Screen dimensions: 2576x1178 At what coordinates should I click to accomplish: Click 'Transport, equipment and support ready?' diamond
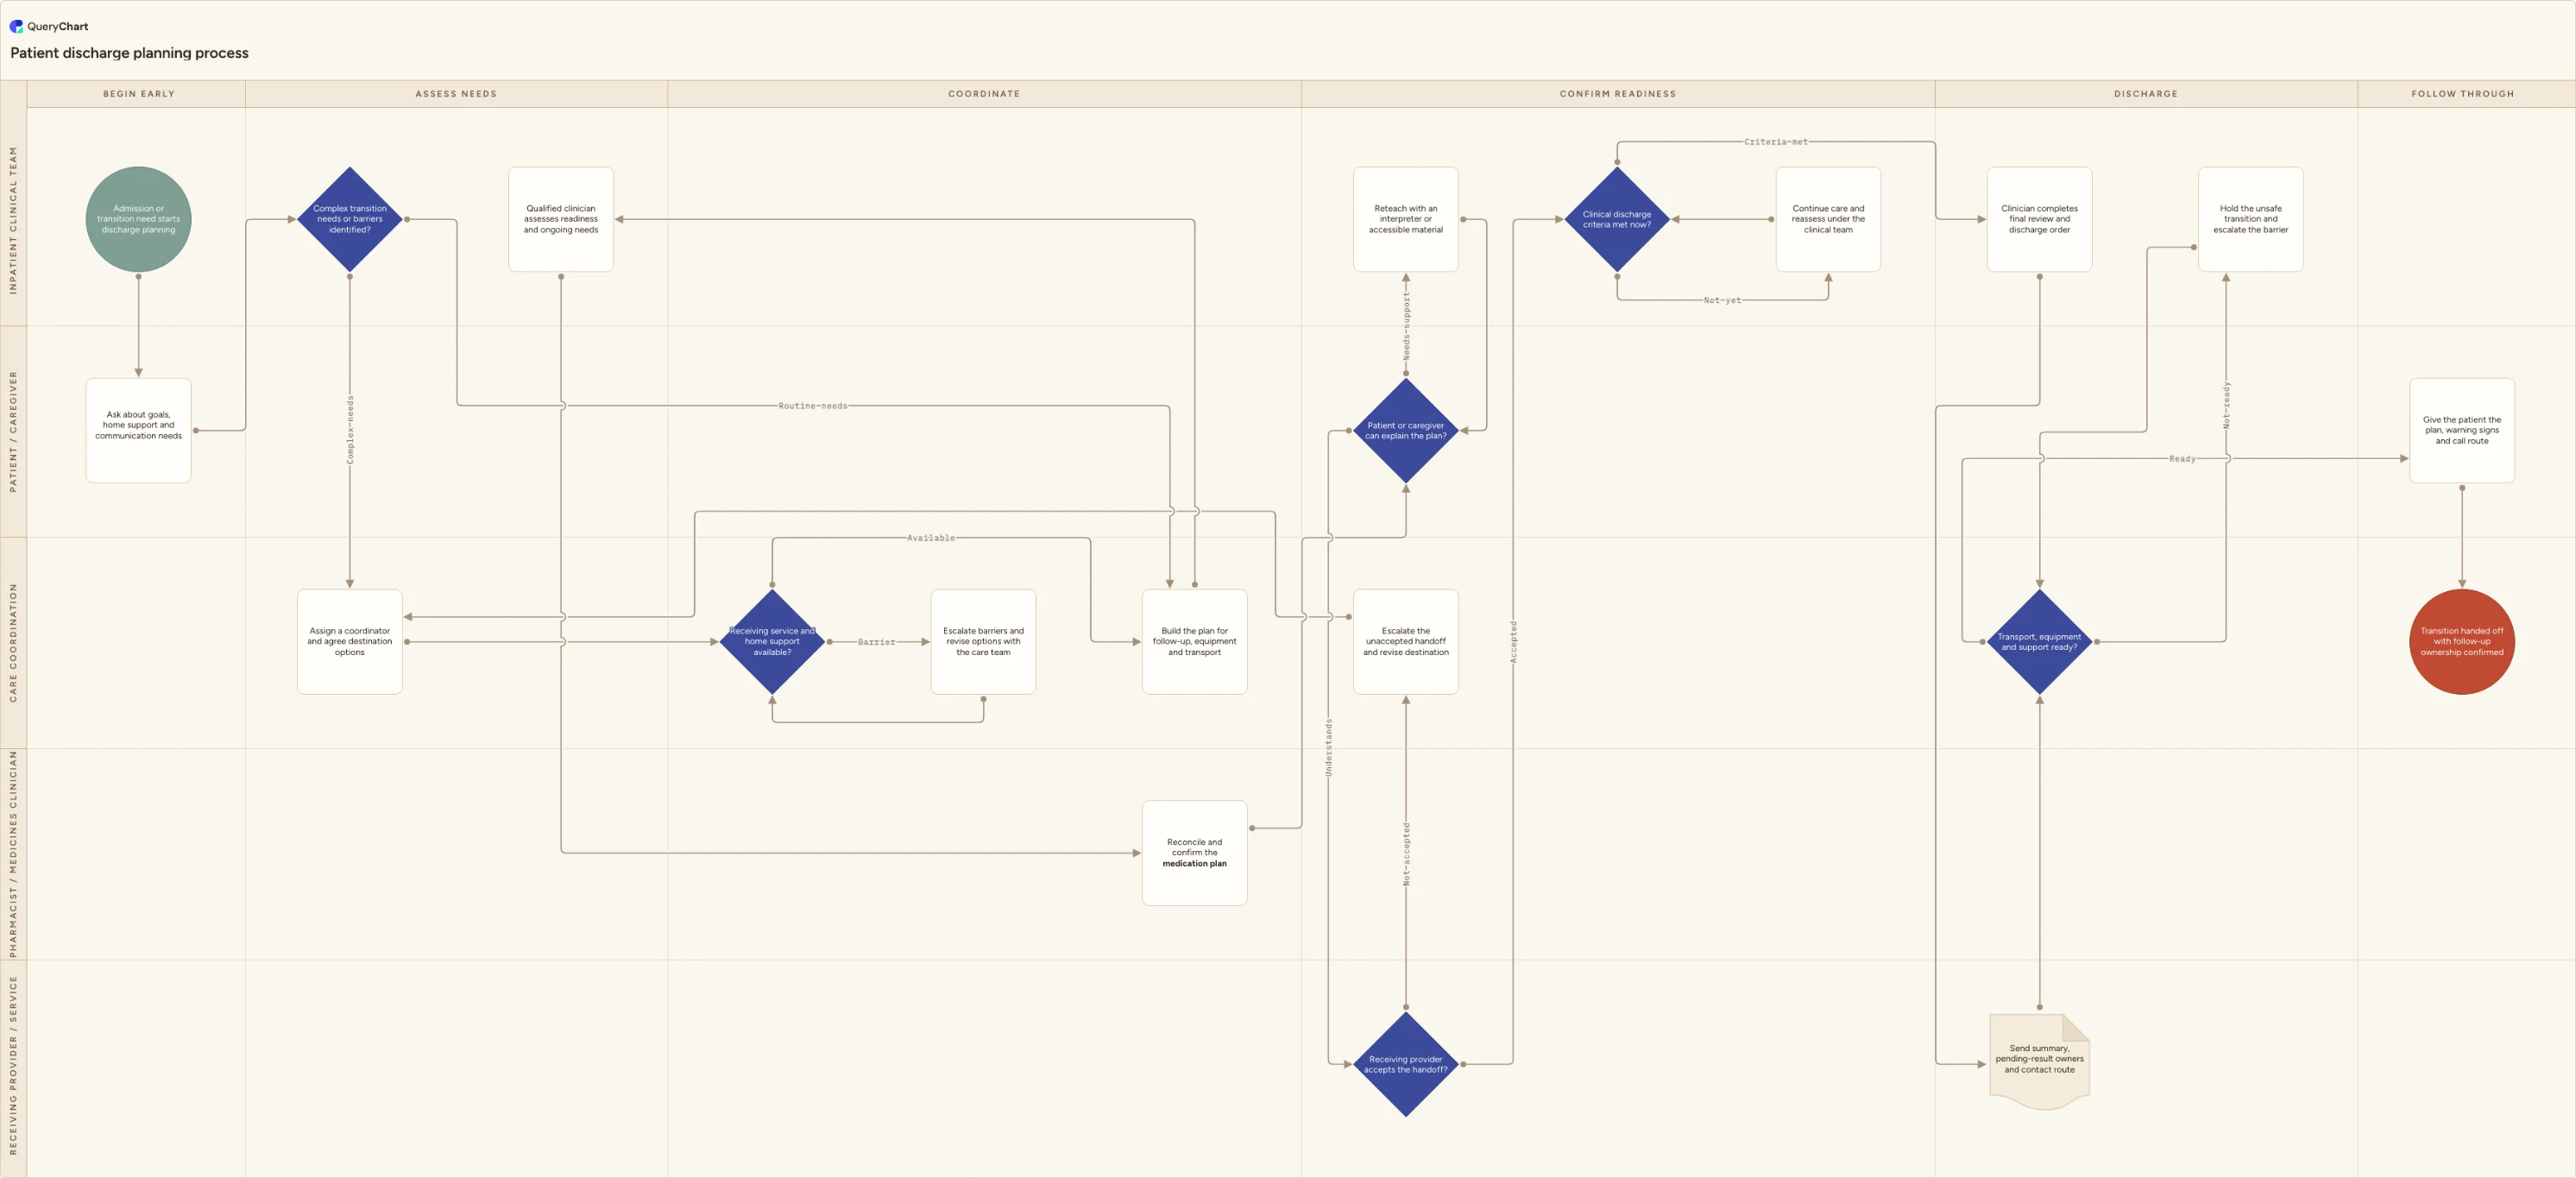(x=2040, y=641)
